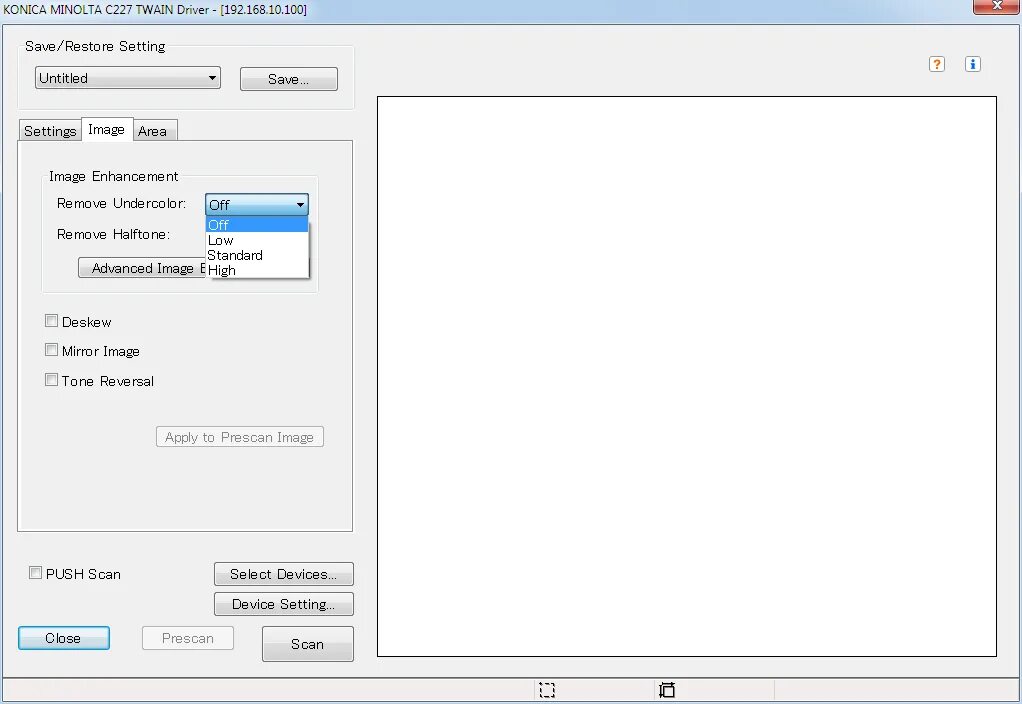The image size is (1022, 704).
Task: Switch to the Settings tab
Action: (50, 131)
